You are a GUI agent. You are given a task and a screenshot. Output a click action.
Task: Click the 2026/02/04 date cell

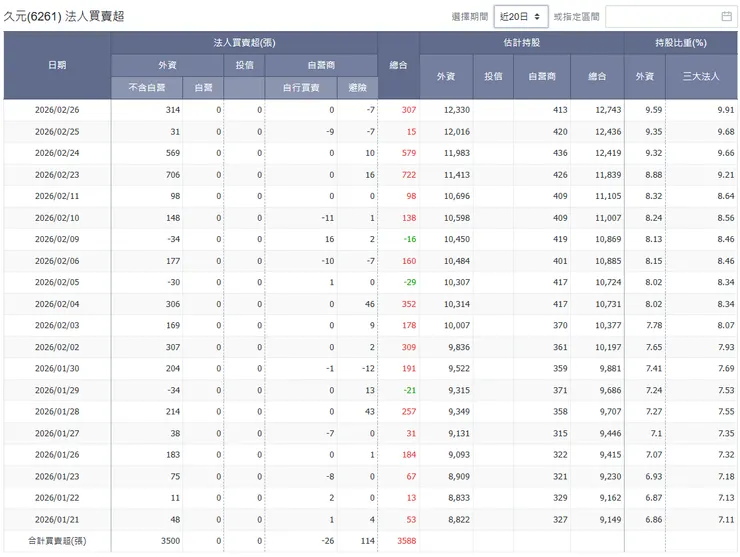[x=57, y=304]
